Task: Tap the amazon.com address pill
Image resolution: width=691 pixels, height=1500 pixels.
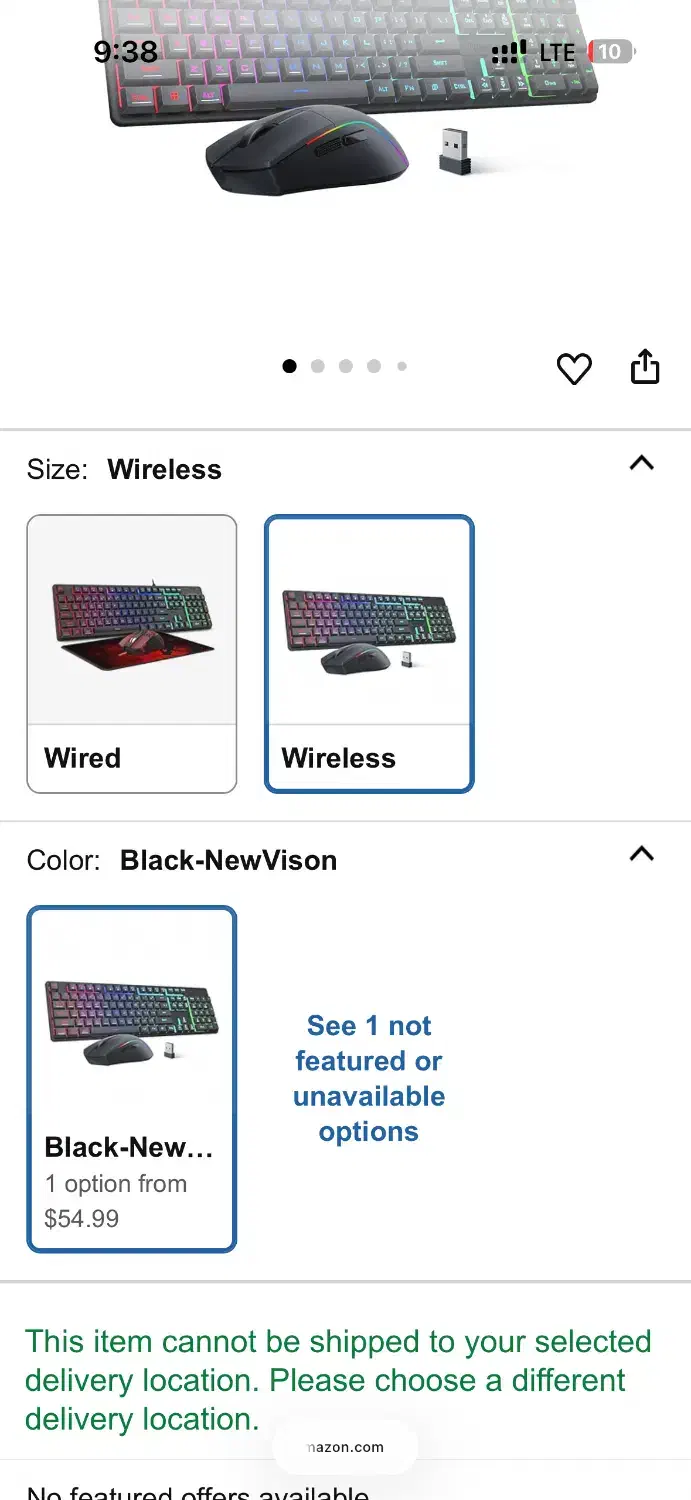Action: [345, 1447]
